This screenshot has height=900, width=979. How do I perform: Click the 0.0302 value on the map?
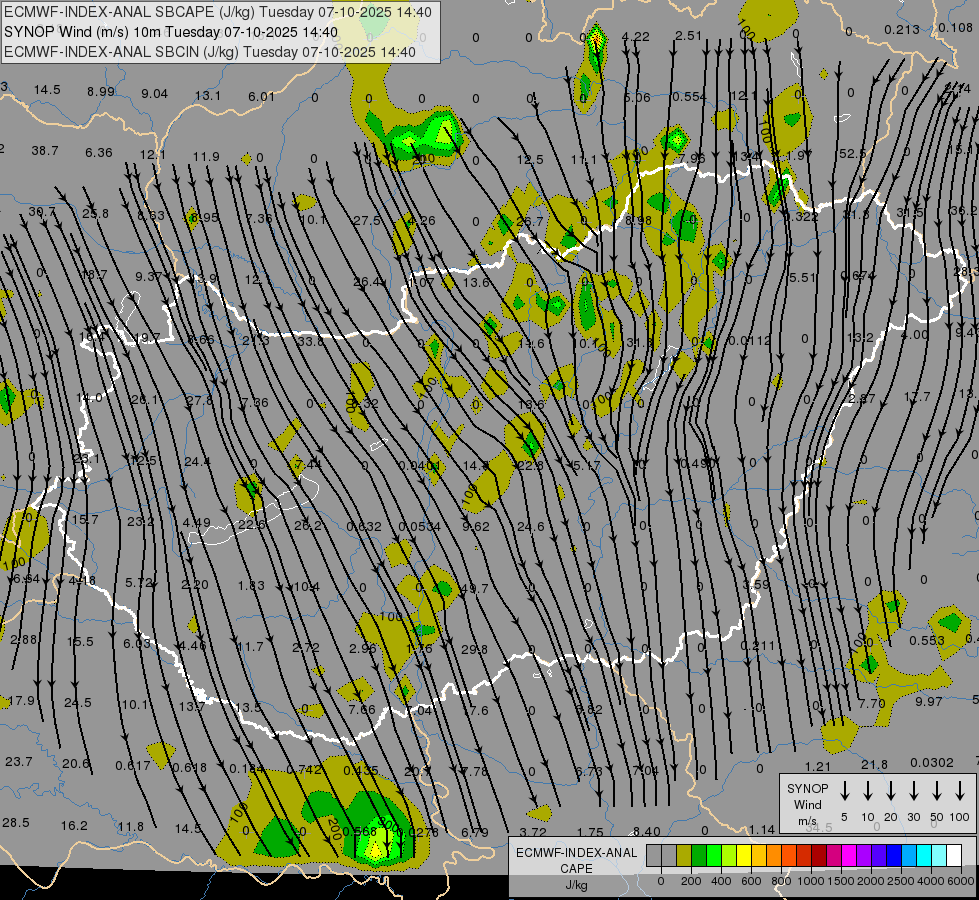pyautogui.click(x=932, y=763)
